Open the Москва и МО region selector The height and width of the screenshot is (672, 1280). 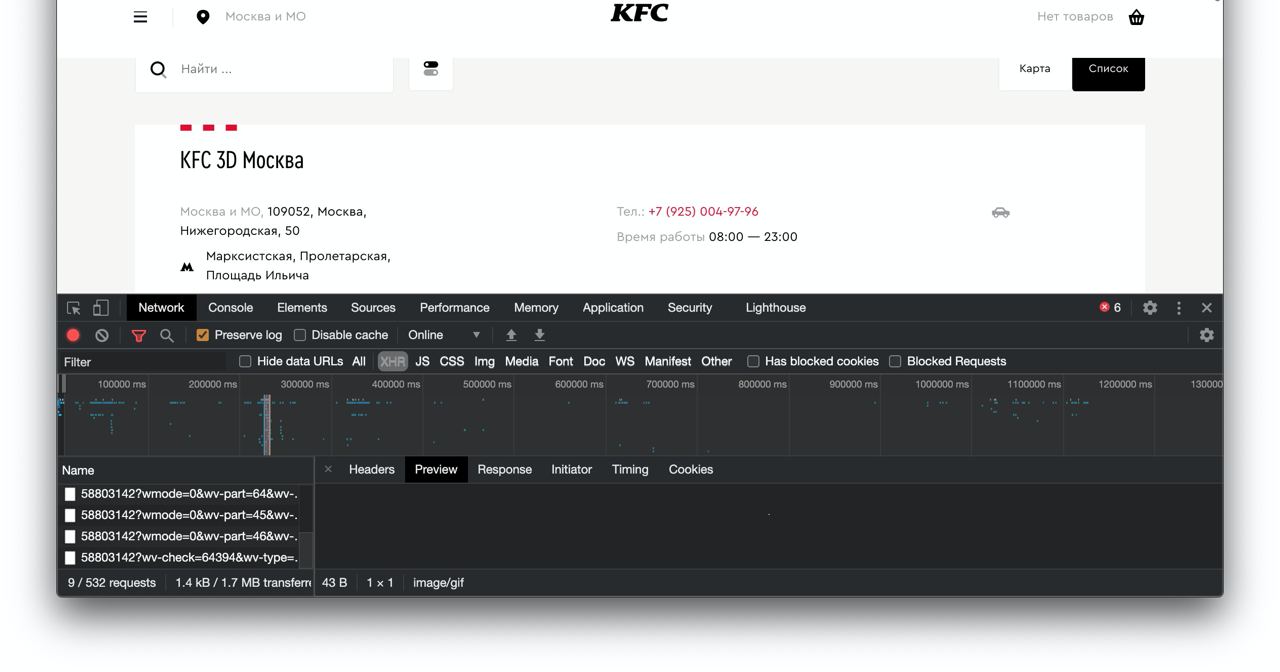pyautogui.click(x=265, y=17)
